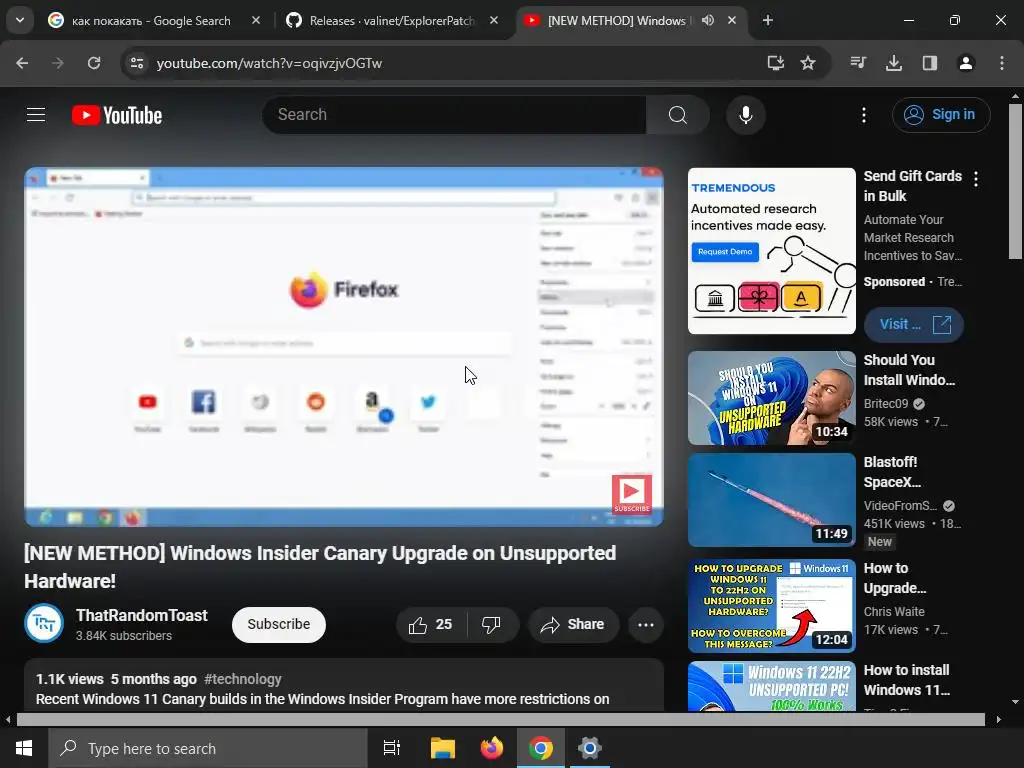This screenshot has width=1024, height=768.
Task: Open the tab search dropdown arrow
Action: pos(20,20)
